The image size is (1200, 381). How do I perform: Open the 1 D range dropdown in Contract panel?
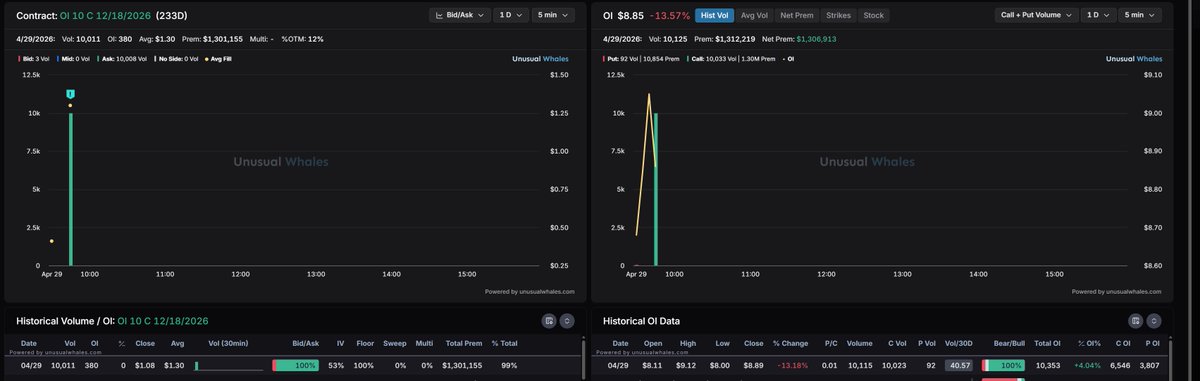(510, 15)
